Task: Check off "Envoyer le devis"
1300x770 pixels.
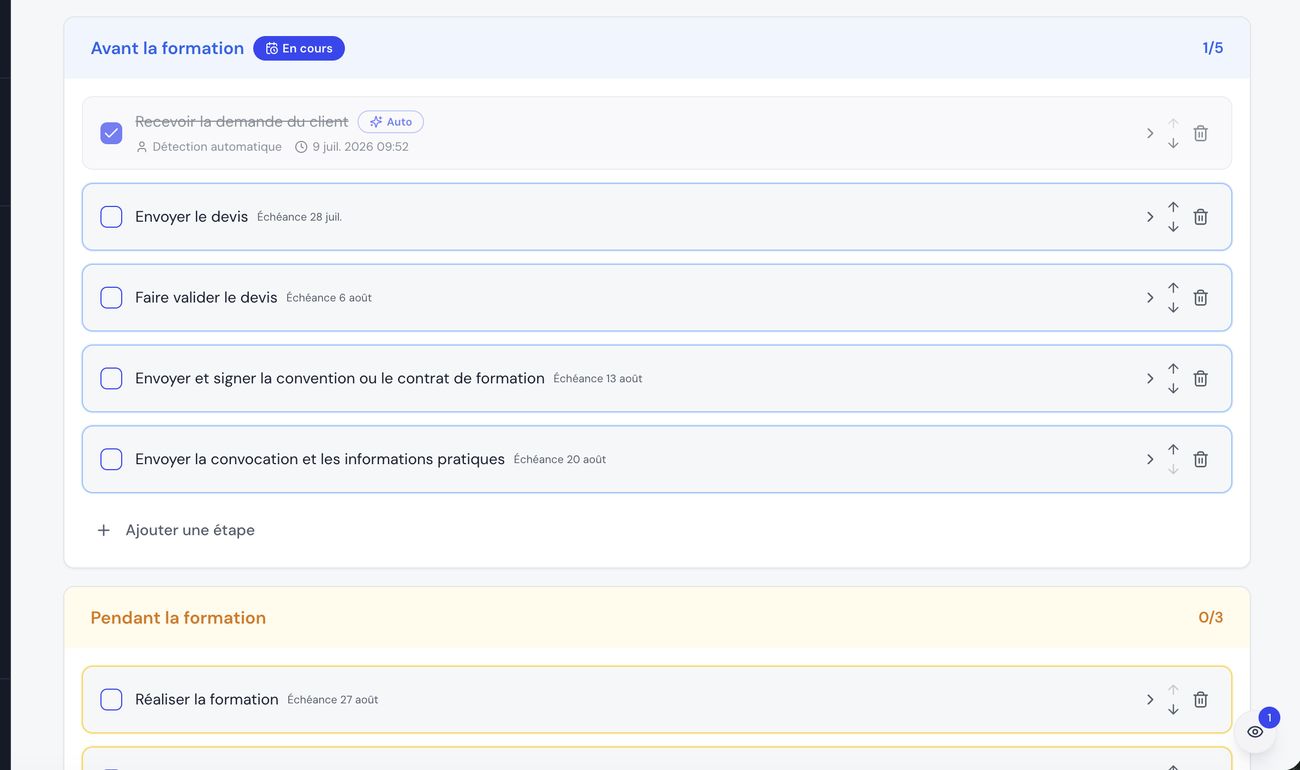Action: [x=111, y=217]
